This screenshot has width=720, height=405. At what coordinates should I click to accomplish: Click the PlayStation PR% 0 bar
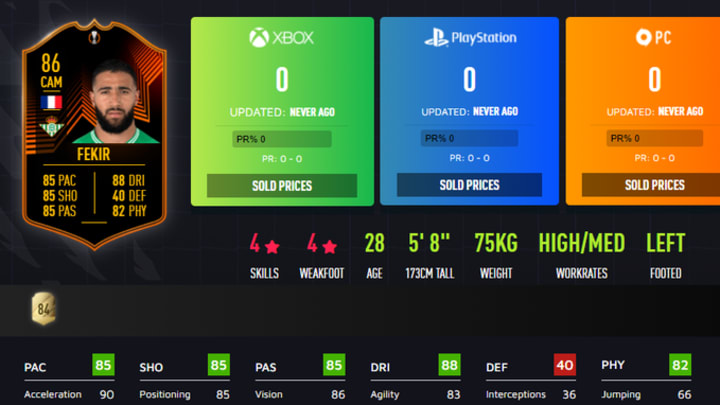click(x=469, y=138)
